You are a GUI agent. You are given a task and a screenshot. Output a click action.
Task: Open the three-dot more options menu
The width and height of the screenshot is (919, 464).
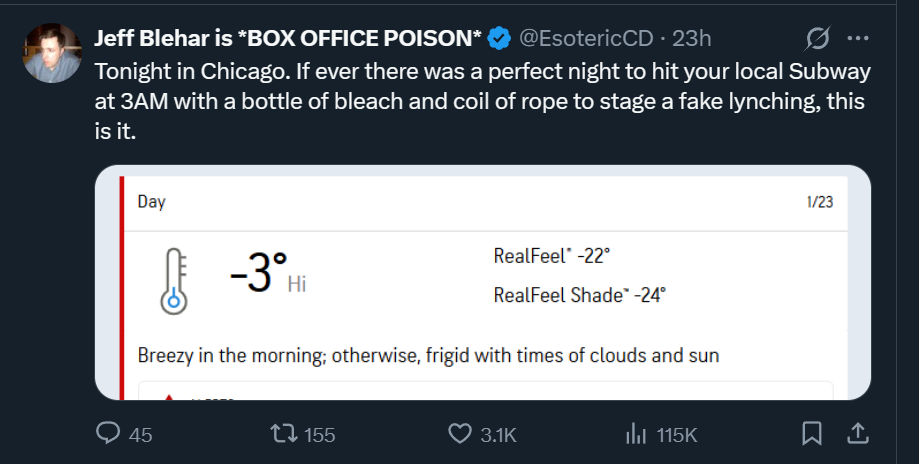(x=857, y=39)
